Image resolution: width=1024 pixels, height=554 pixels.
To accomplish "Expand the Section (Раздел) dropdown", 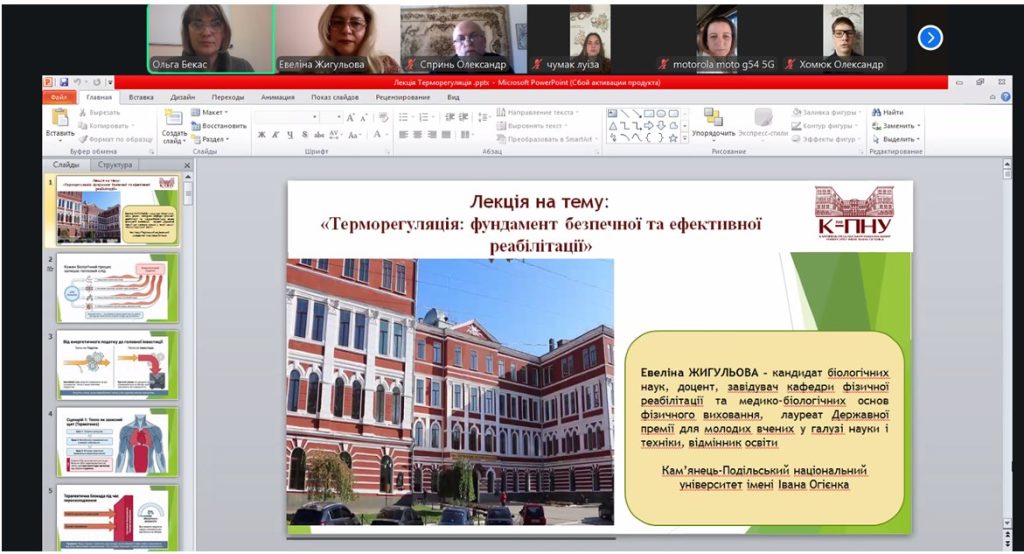I will (212, 139).
